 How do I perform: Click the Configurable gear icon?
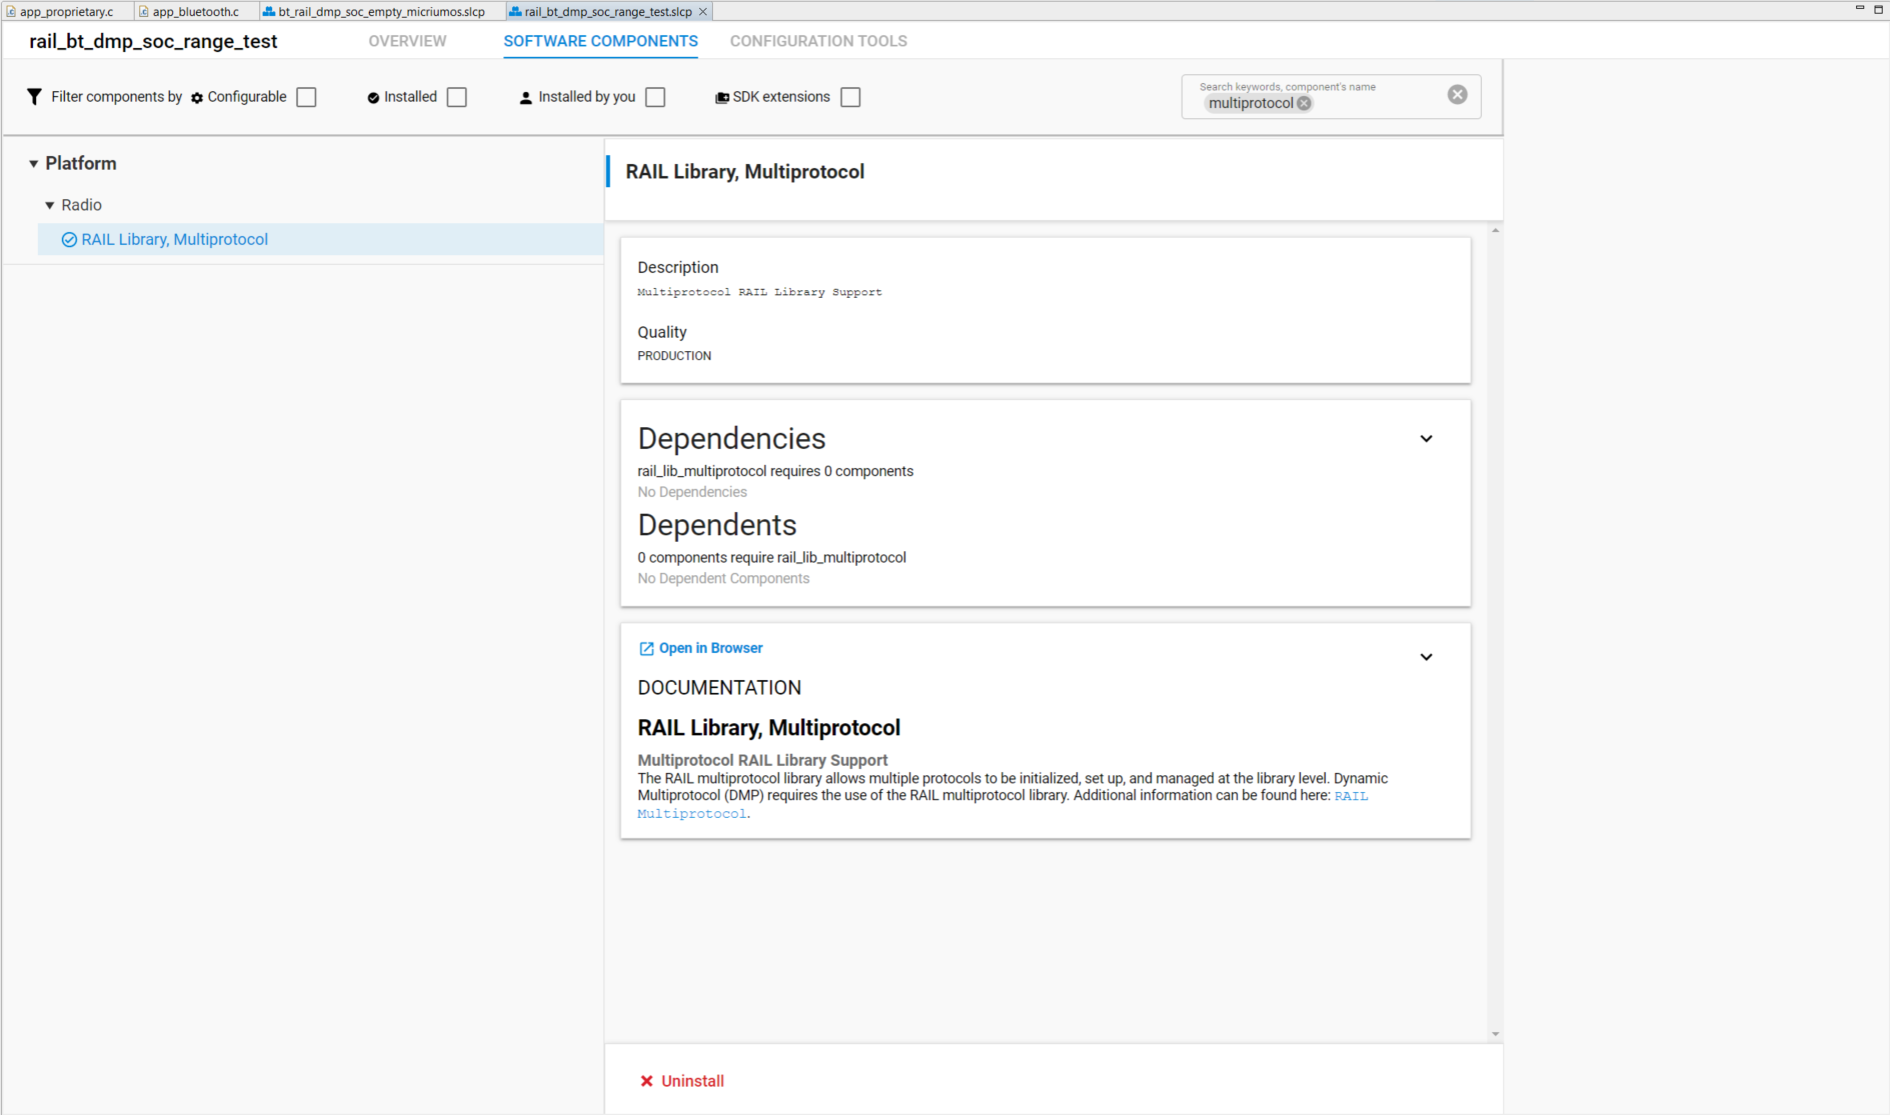click(197, 98)
